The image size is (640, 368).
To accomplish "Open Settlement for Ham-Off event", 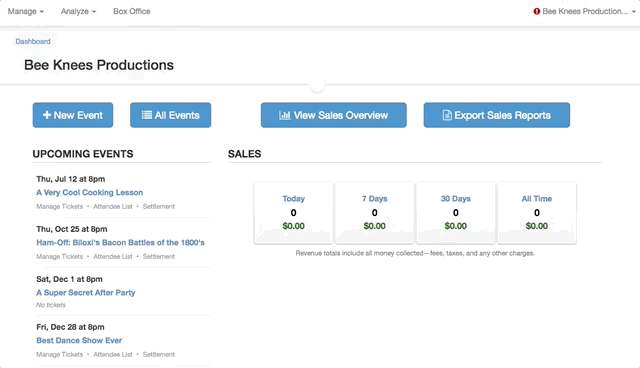I will [159, 257].
